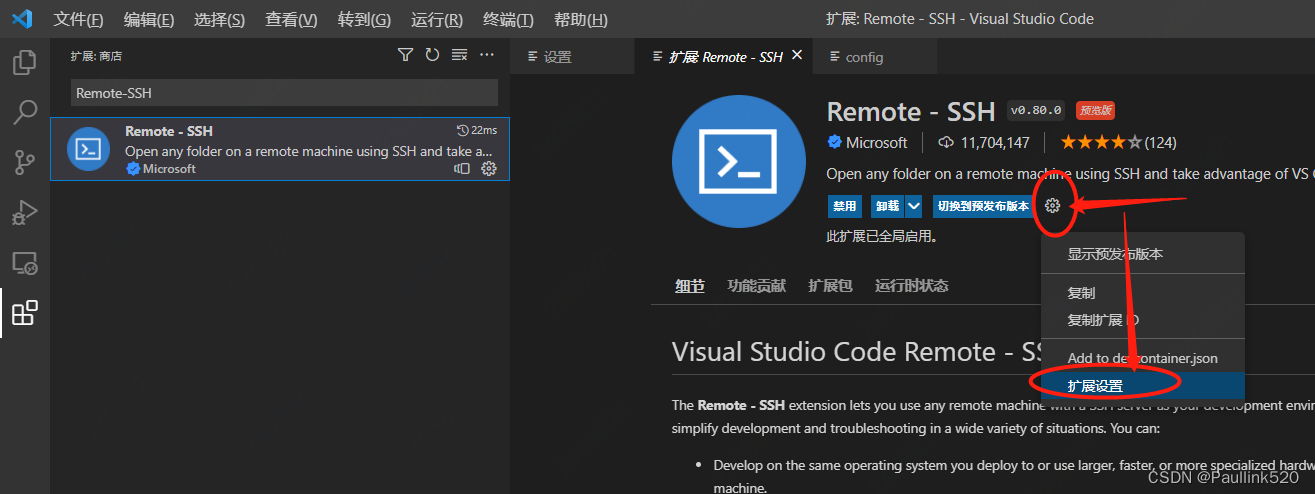
Task: Select the 细节 details tab
Action: pyautogui.click(x=689, y=286)
